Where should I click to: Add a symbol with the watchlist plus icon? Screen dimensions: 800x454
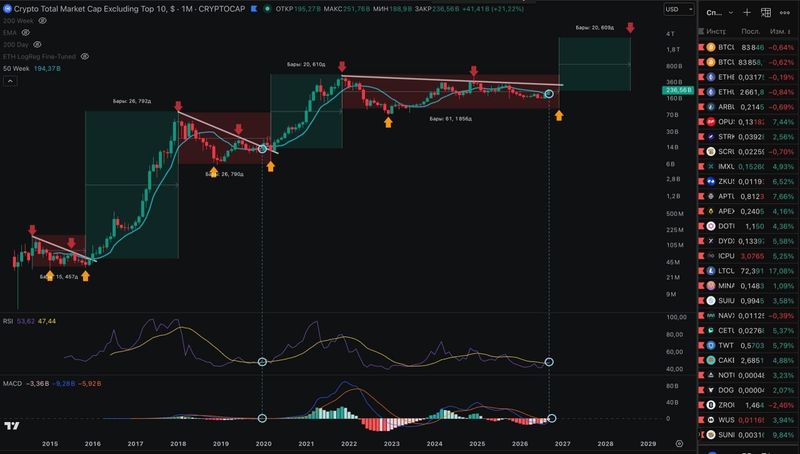(747, 13)
